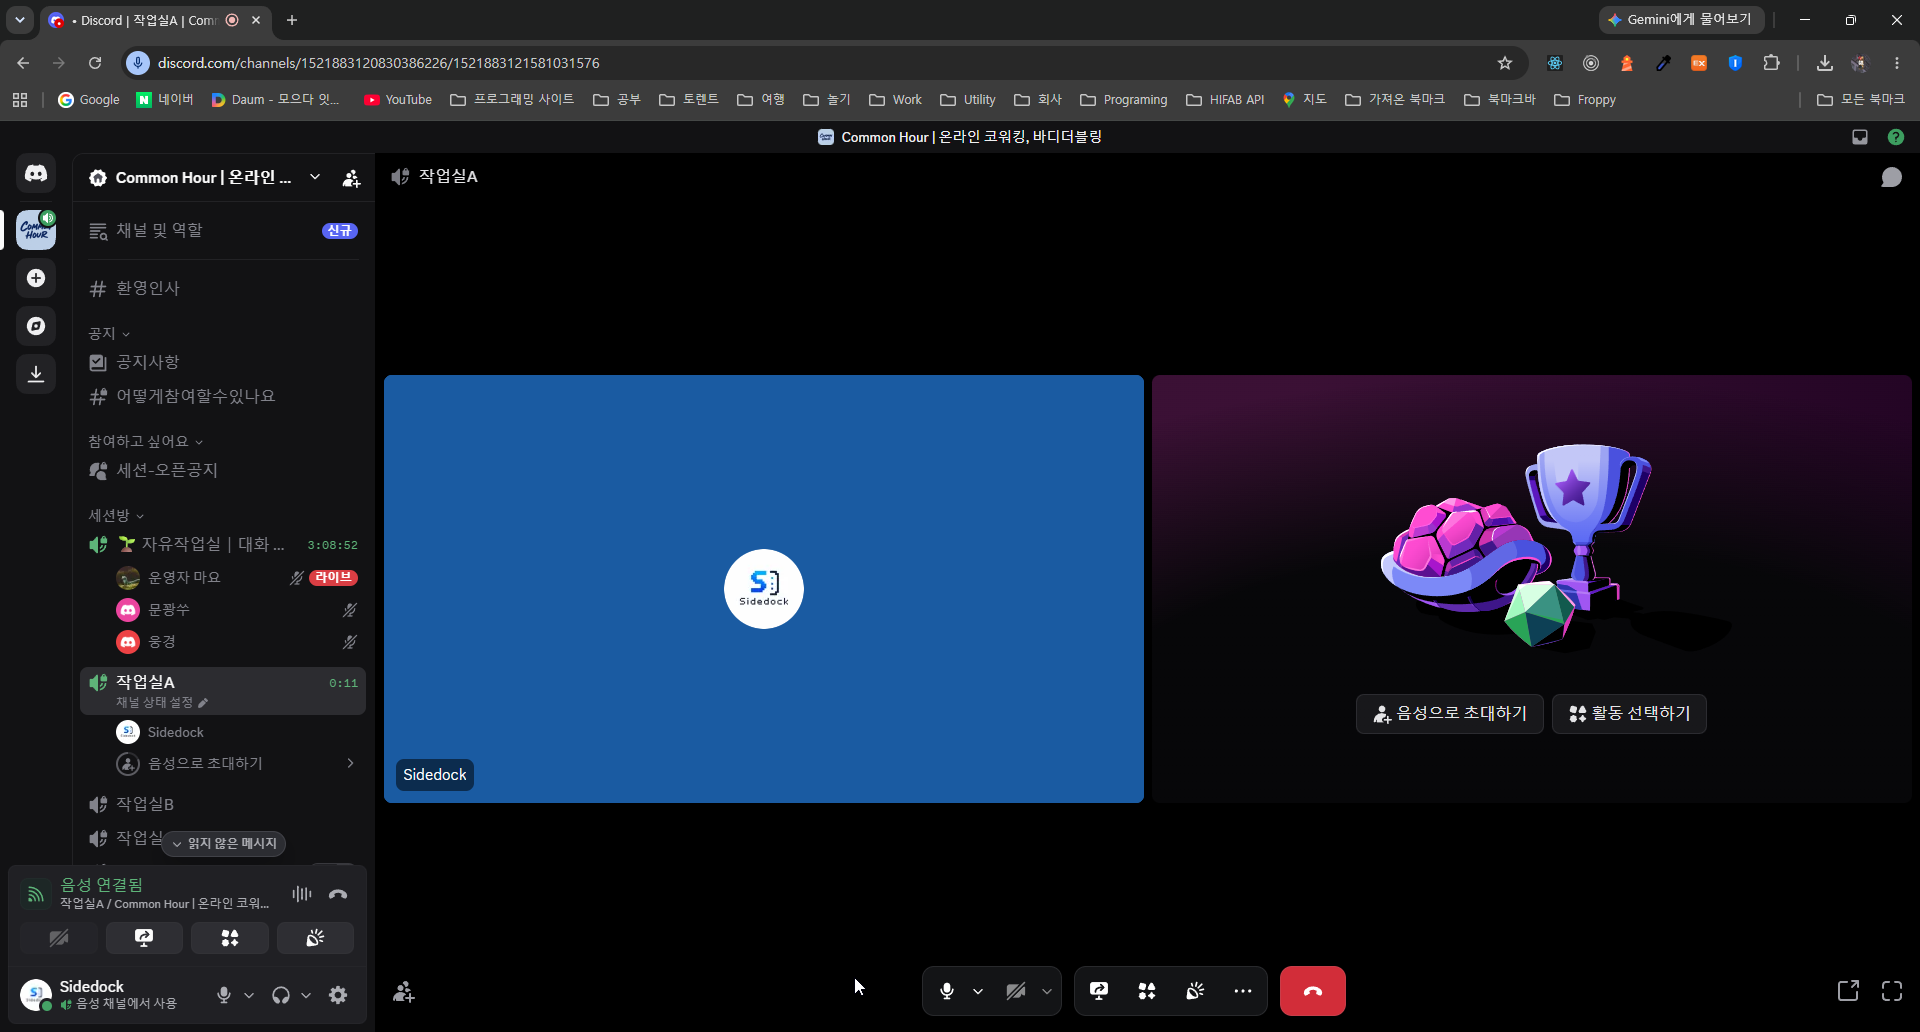Expand 음성으로 초대하기 row arrow in sidebar
1920x1032 pixels.
point(350,763)
